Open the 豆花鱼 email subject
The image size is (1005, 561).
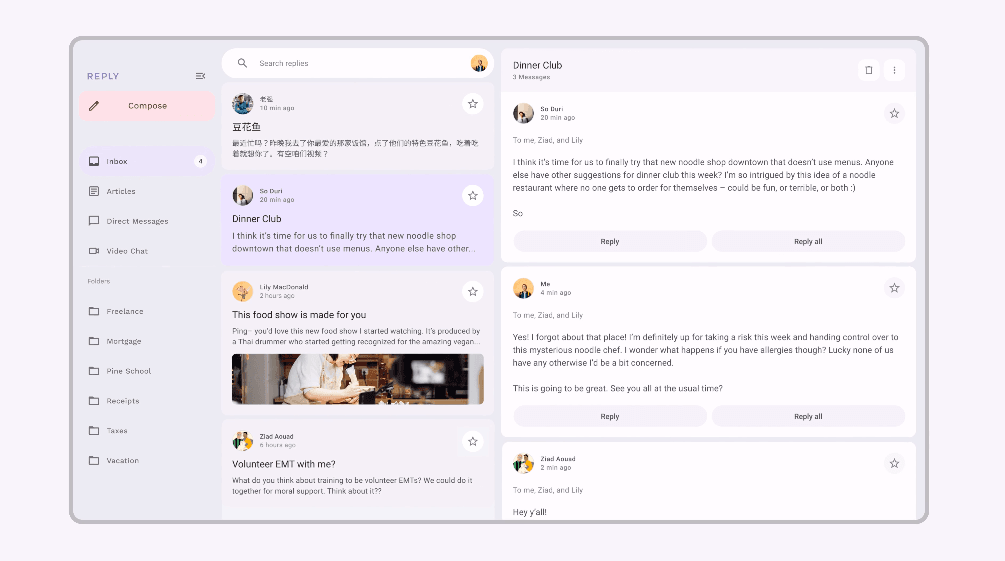[246, 127]
